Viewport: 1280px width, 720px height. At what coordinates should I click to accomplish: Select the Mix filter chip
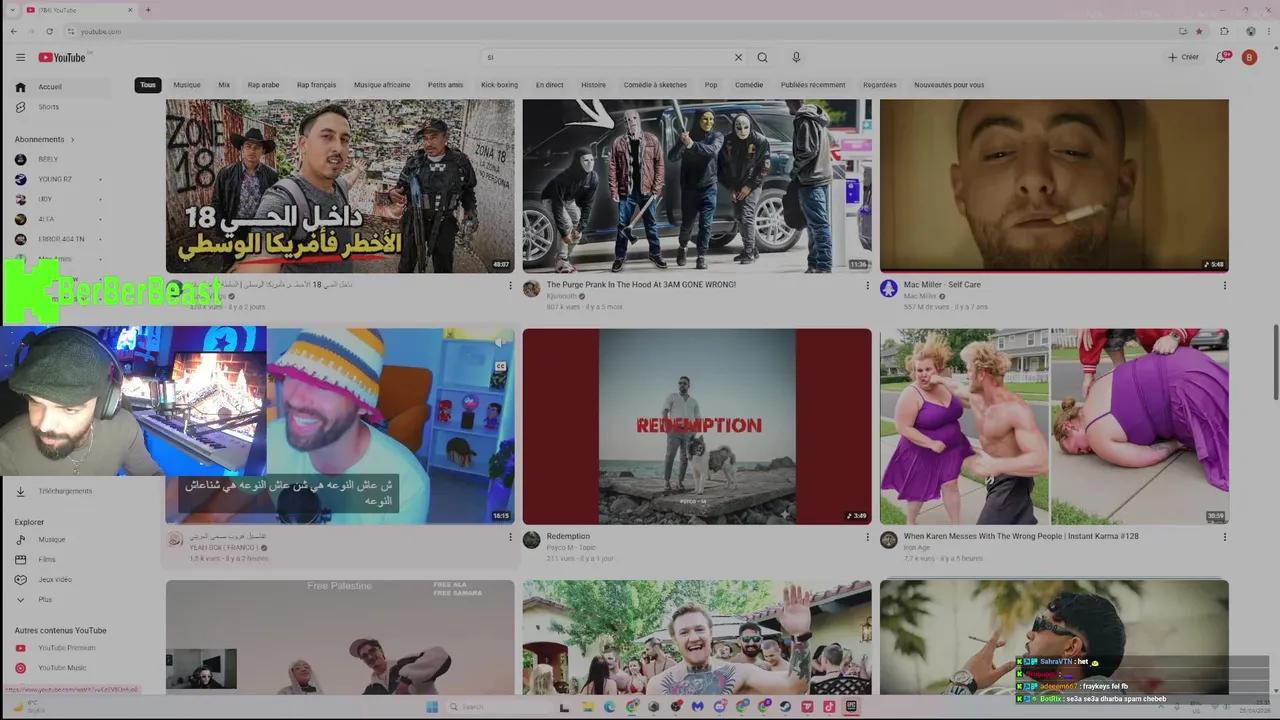[224, 85]
